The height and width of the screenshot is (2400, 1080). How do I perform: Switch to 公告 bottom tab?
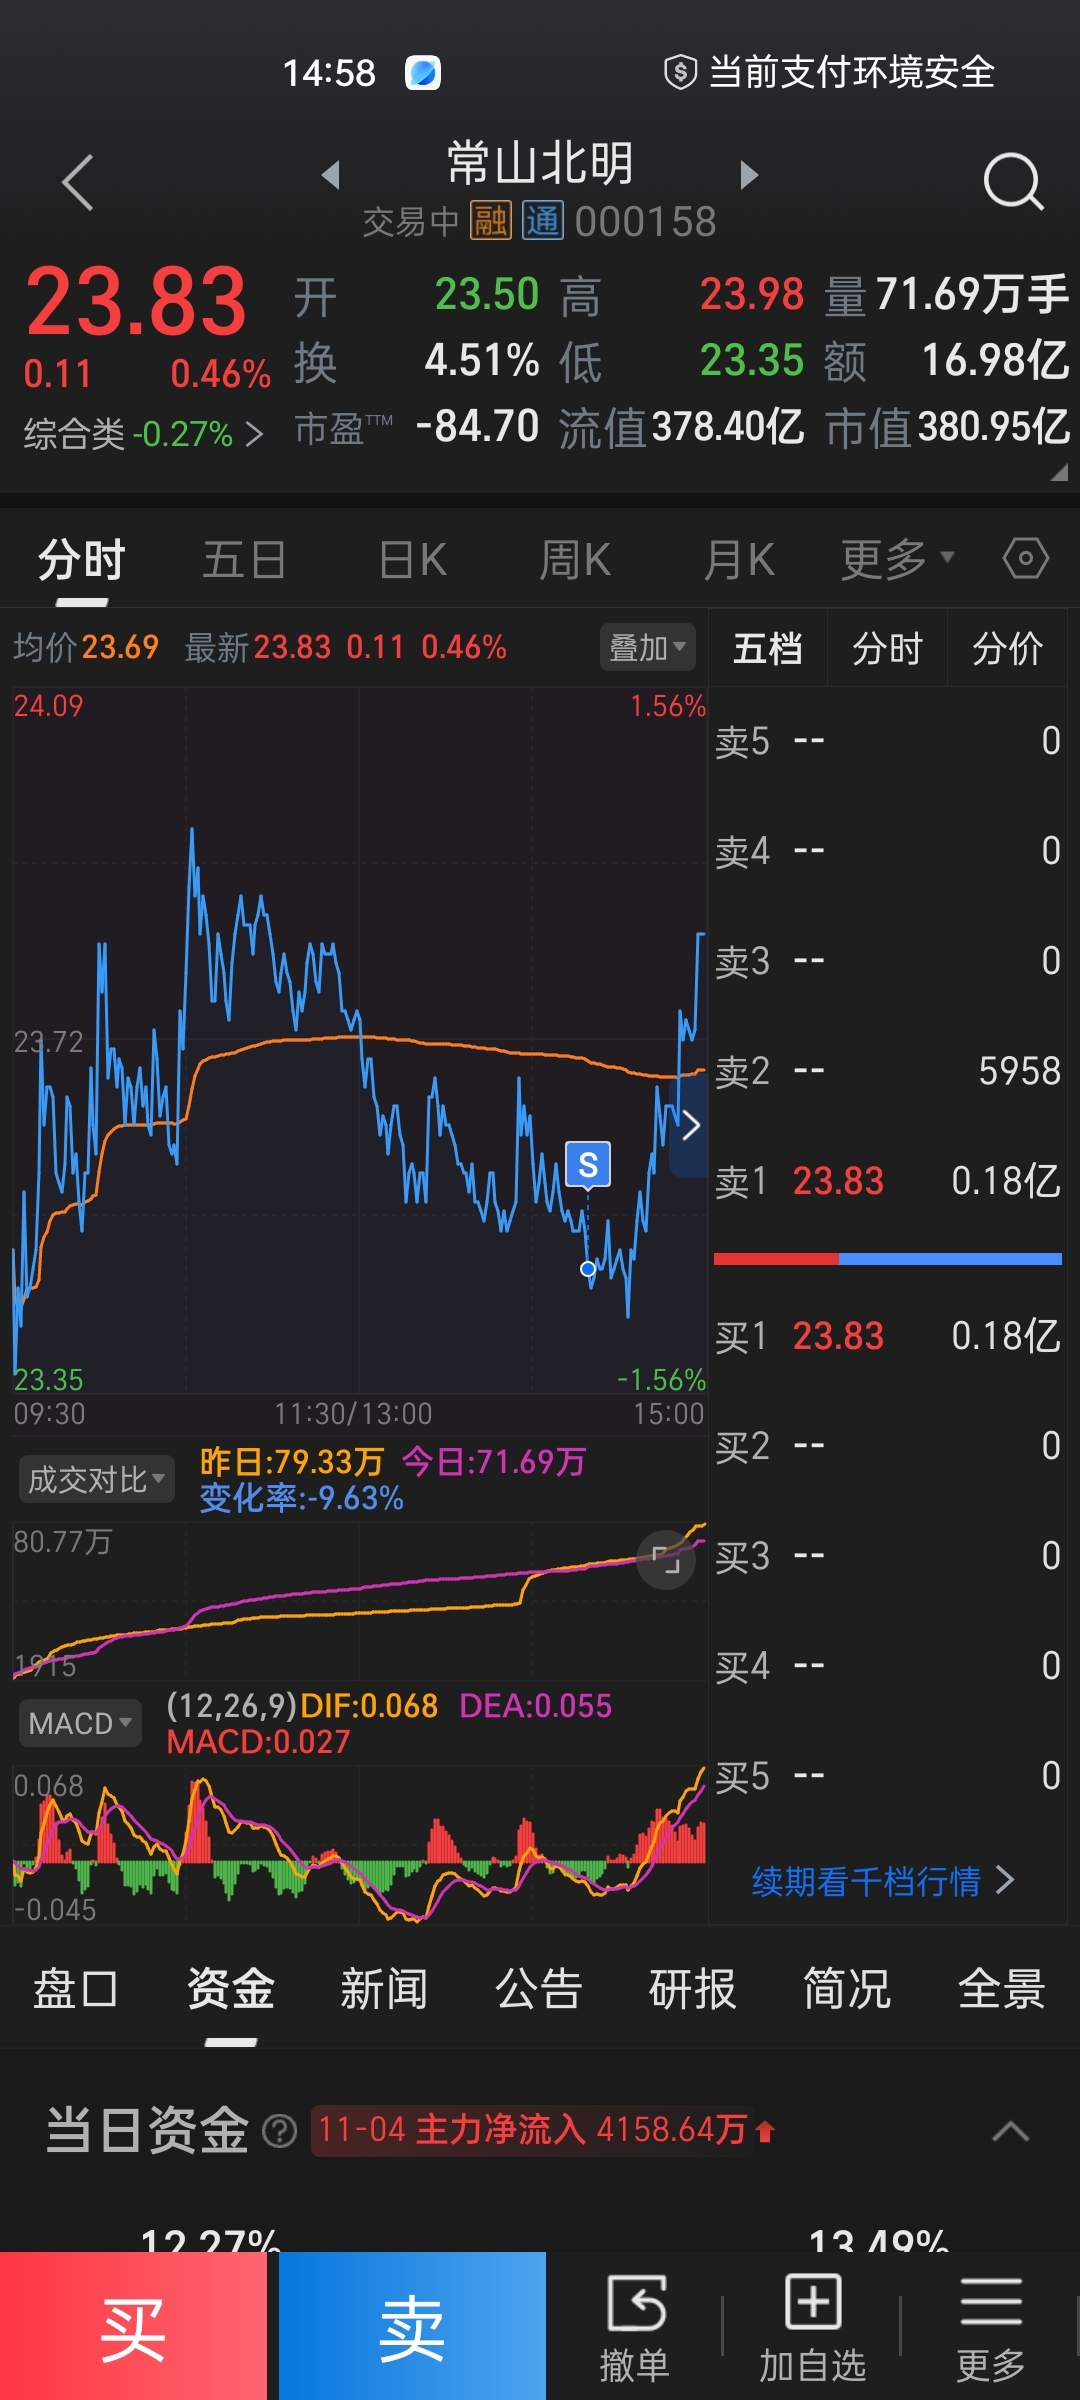[539, 1988]
